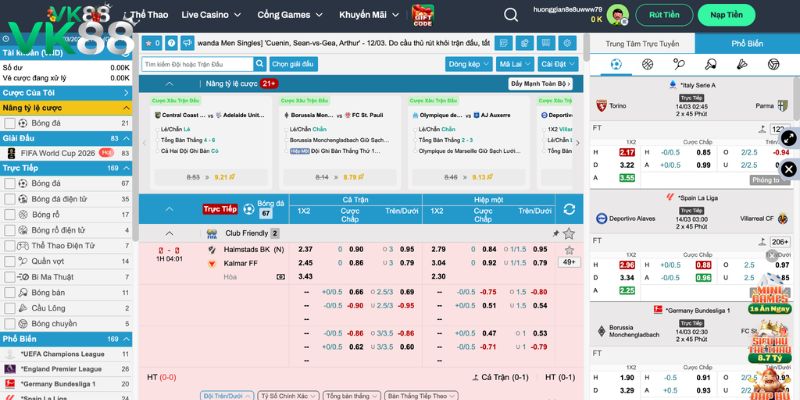Collapse the Club Friendly league row
This screenshot has width=800, height=400.
(169, 234)
